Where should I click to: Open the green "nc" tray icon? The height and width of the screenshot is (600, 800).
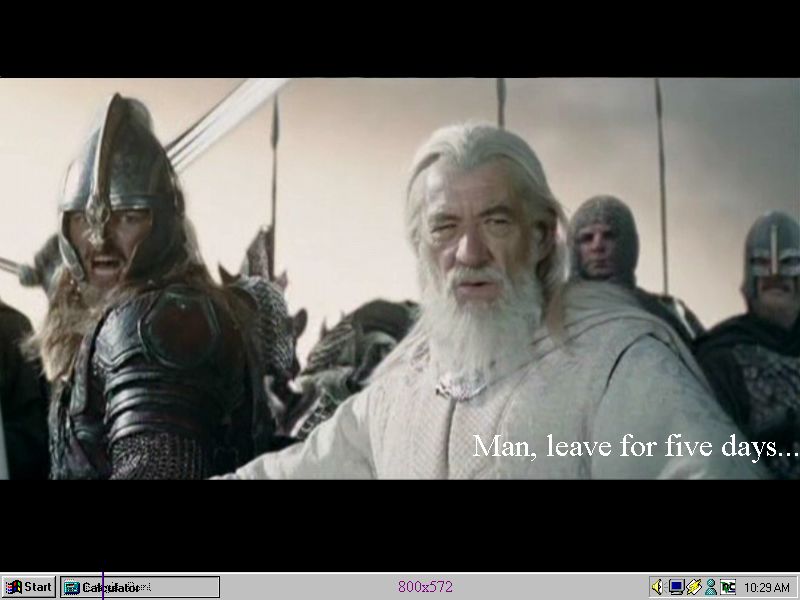728,587
